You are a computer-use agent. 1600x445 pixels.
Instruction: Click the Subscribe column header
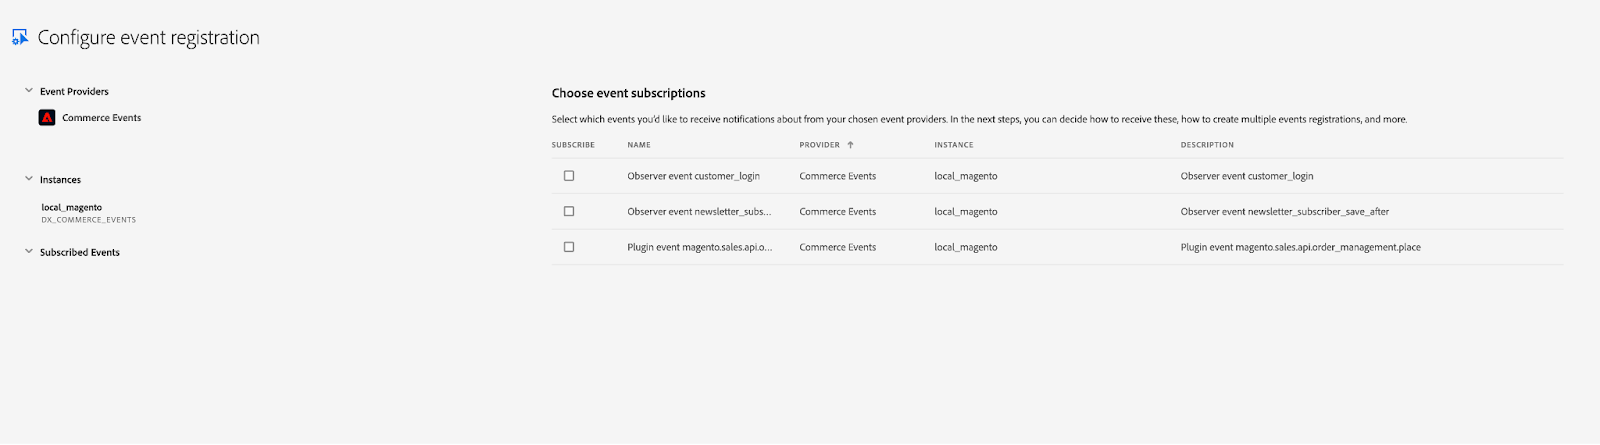tap(573, 145)
